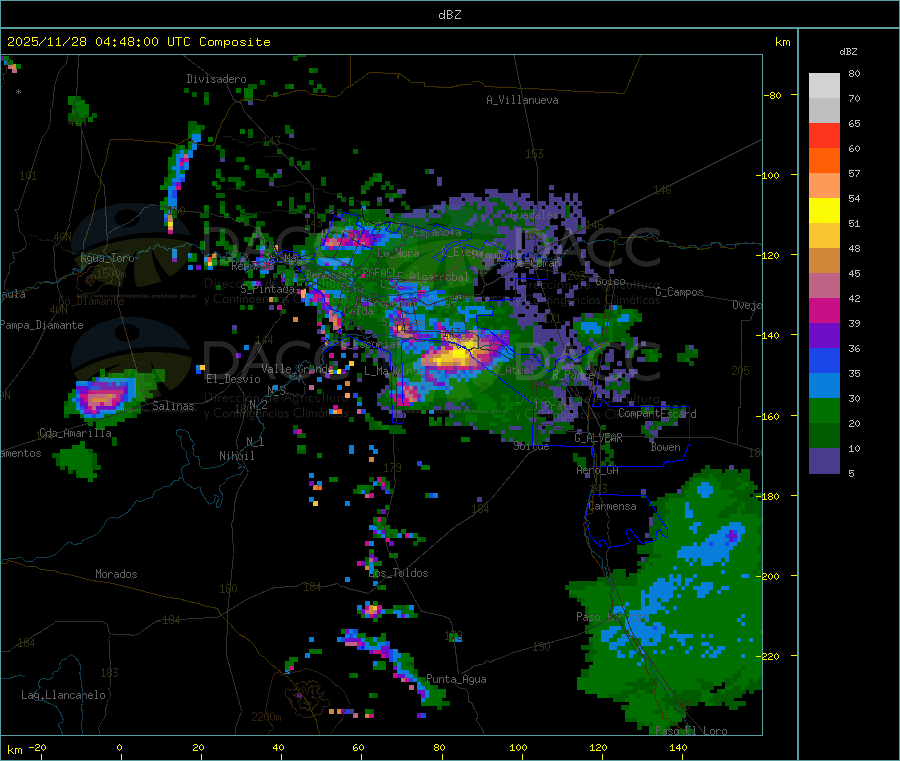Select the Pampa_Diamante map label

[42, 325]
